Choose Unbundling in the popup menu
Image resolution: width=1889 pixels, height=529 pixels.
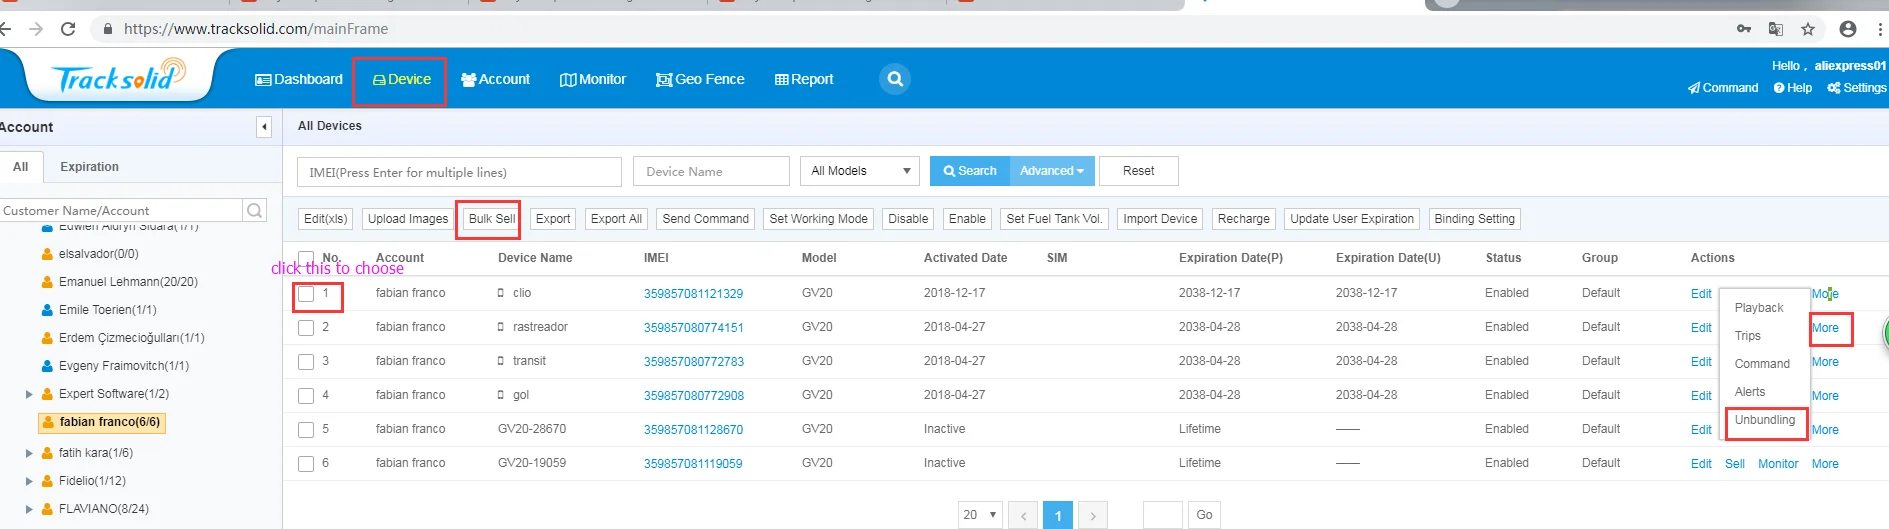click(x=1765, y=420)
